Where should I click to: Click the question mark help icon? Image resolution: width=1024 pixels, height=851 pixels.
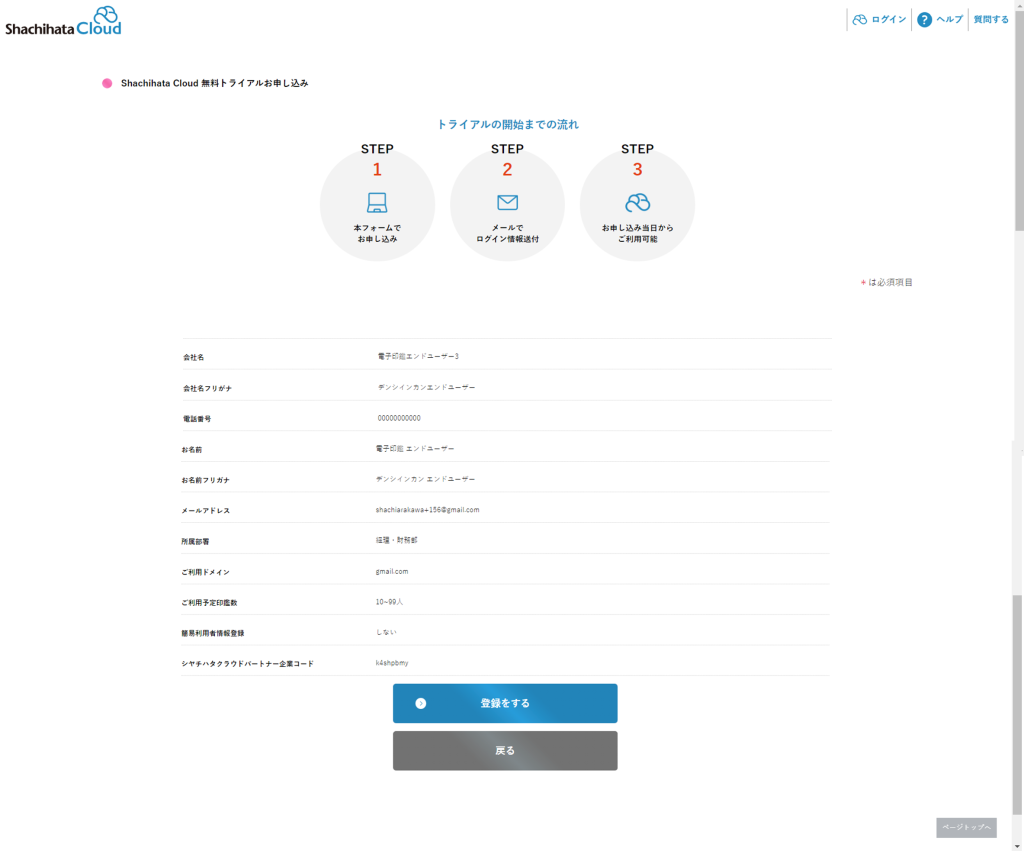pos(924,20)
